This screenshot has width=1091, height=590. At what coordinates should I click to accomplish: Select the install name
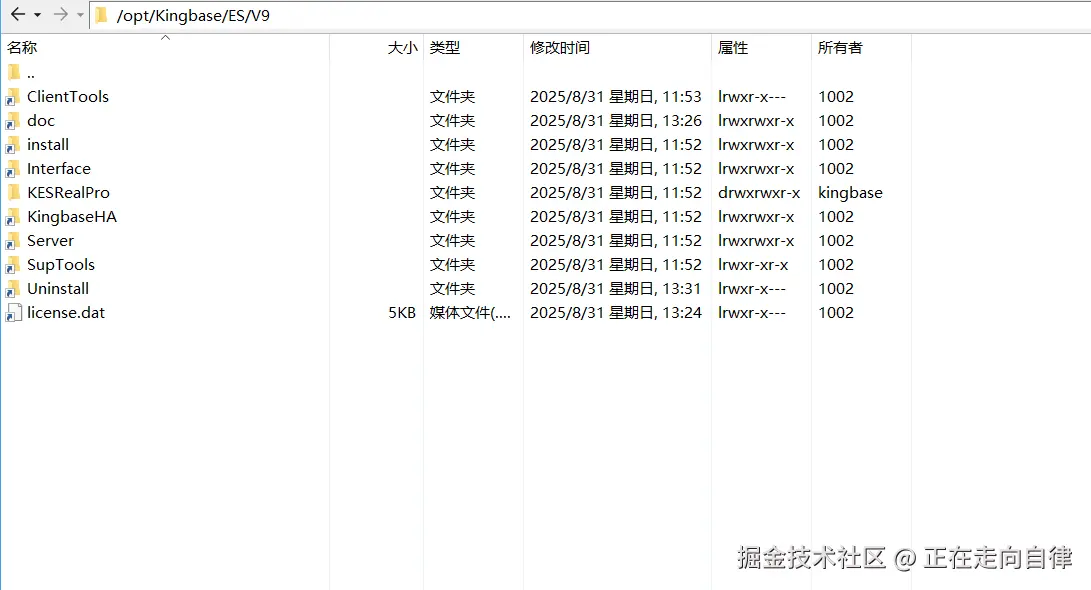48,145
